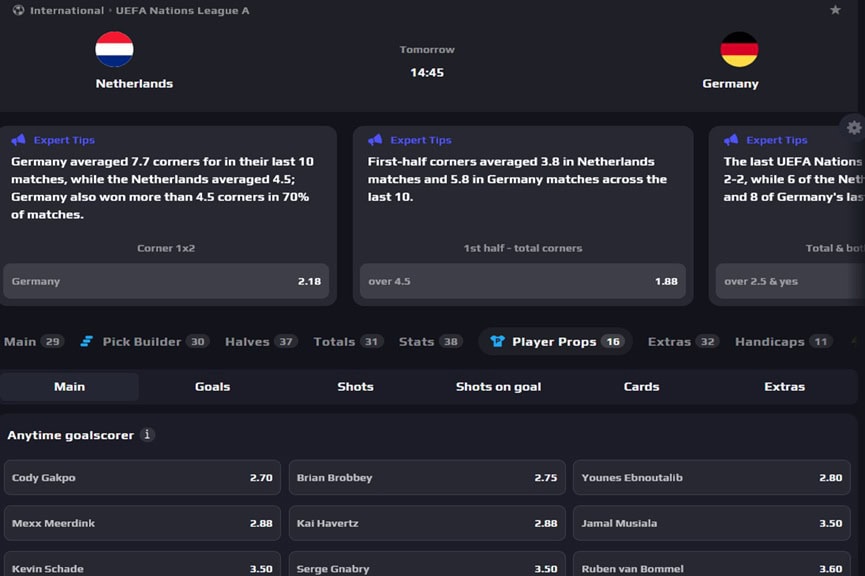Bet on Kevin Schade to score at 3.50
865x576 pixels.
point(142,564)
